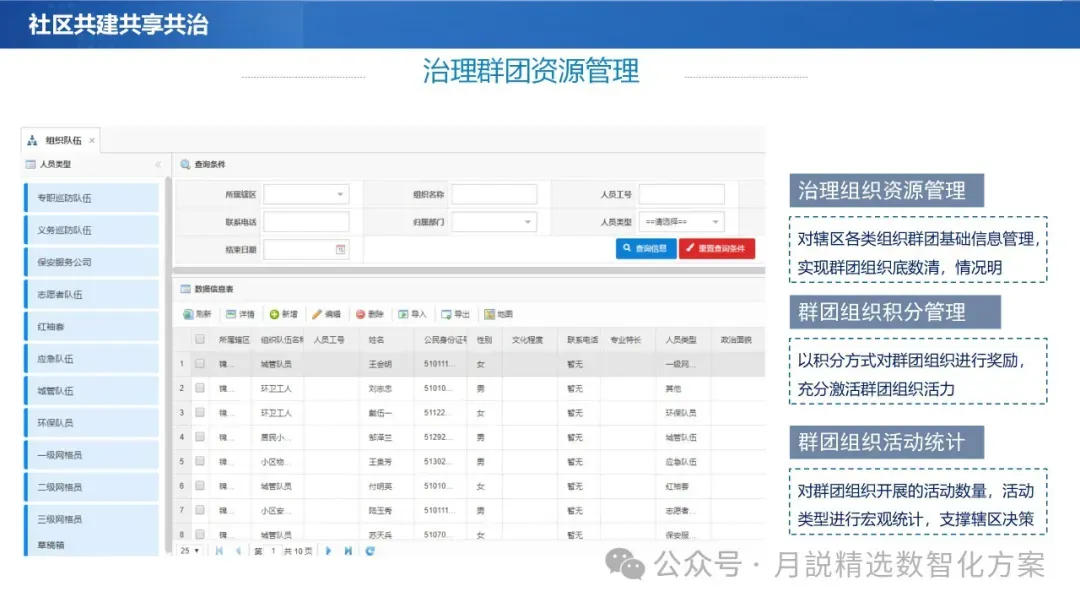Click the red 重置查询条件 button

717,249
